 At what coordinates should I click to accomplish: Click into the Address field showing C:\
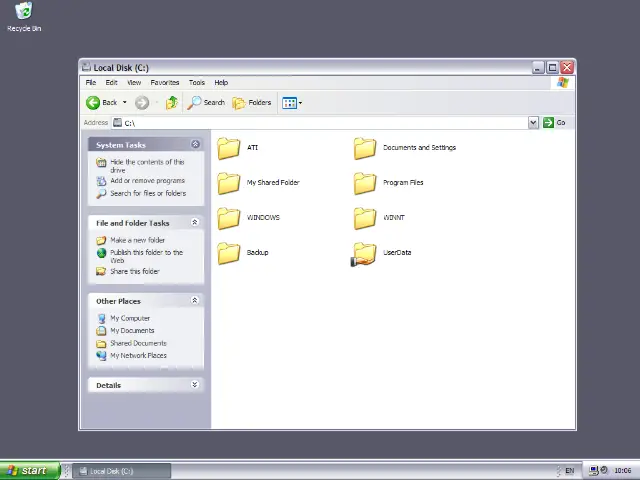320,122
